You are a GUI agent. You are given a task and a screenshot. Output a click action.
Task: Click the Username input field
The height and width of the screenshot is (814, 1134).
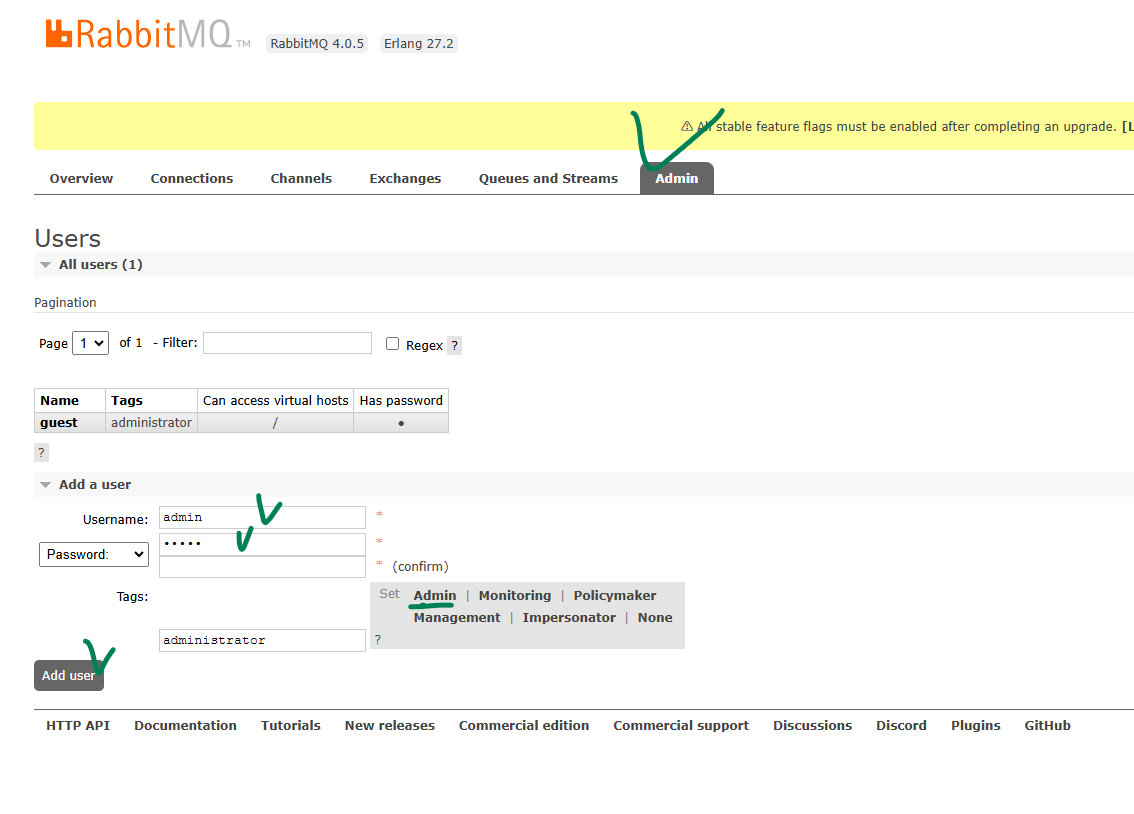[x=262, y=518]
